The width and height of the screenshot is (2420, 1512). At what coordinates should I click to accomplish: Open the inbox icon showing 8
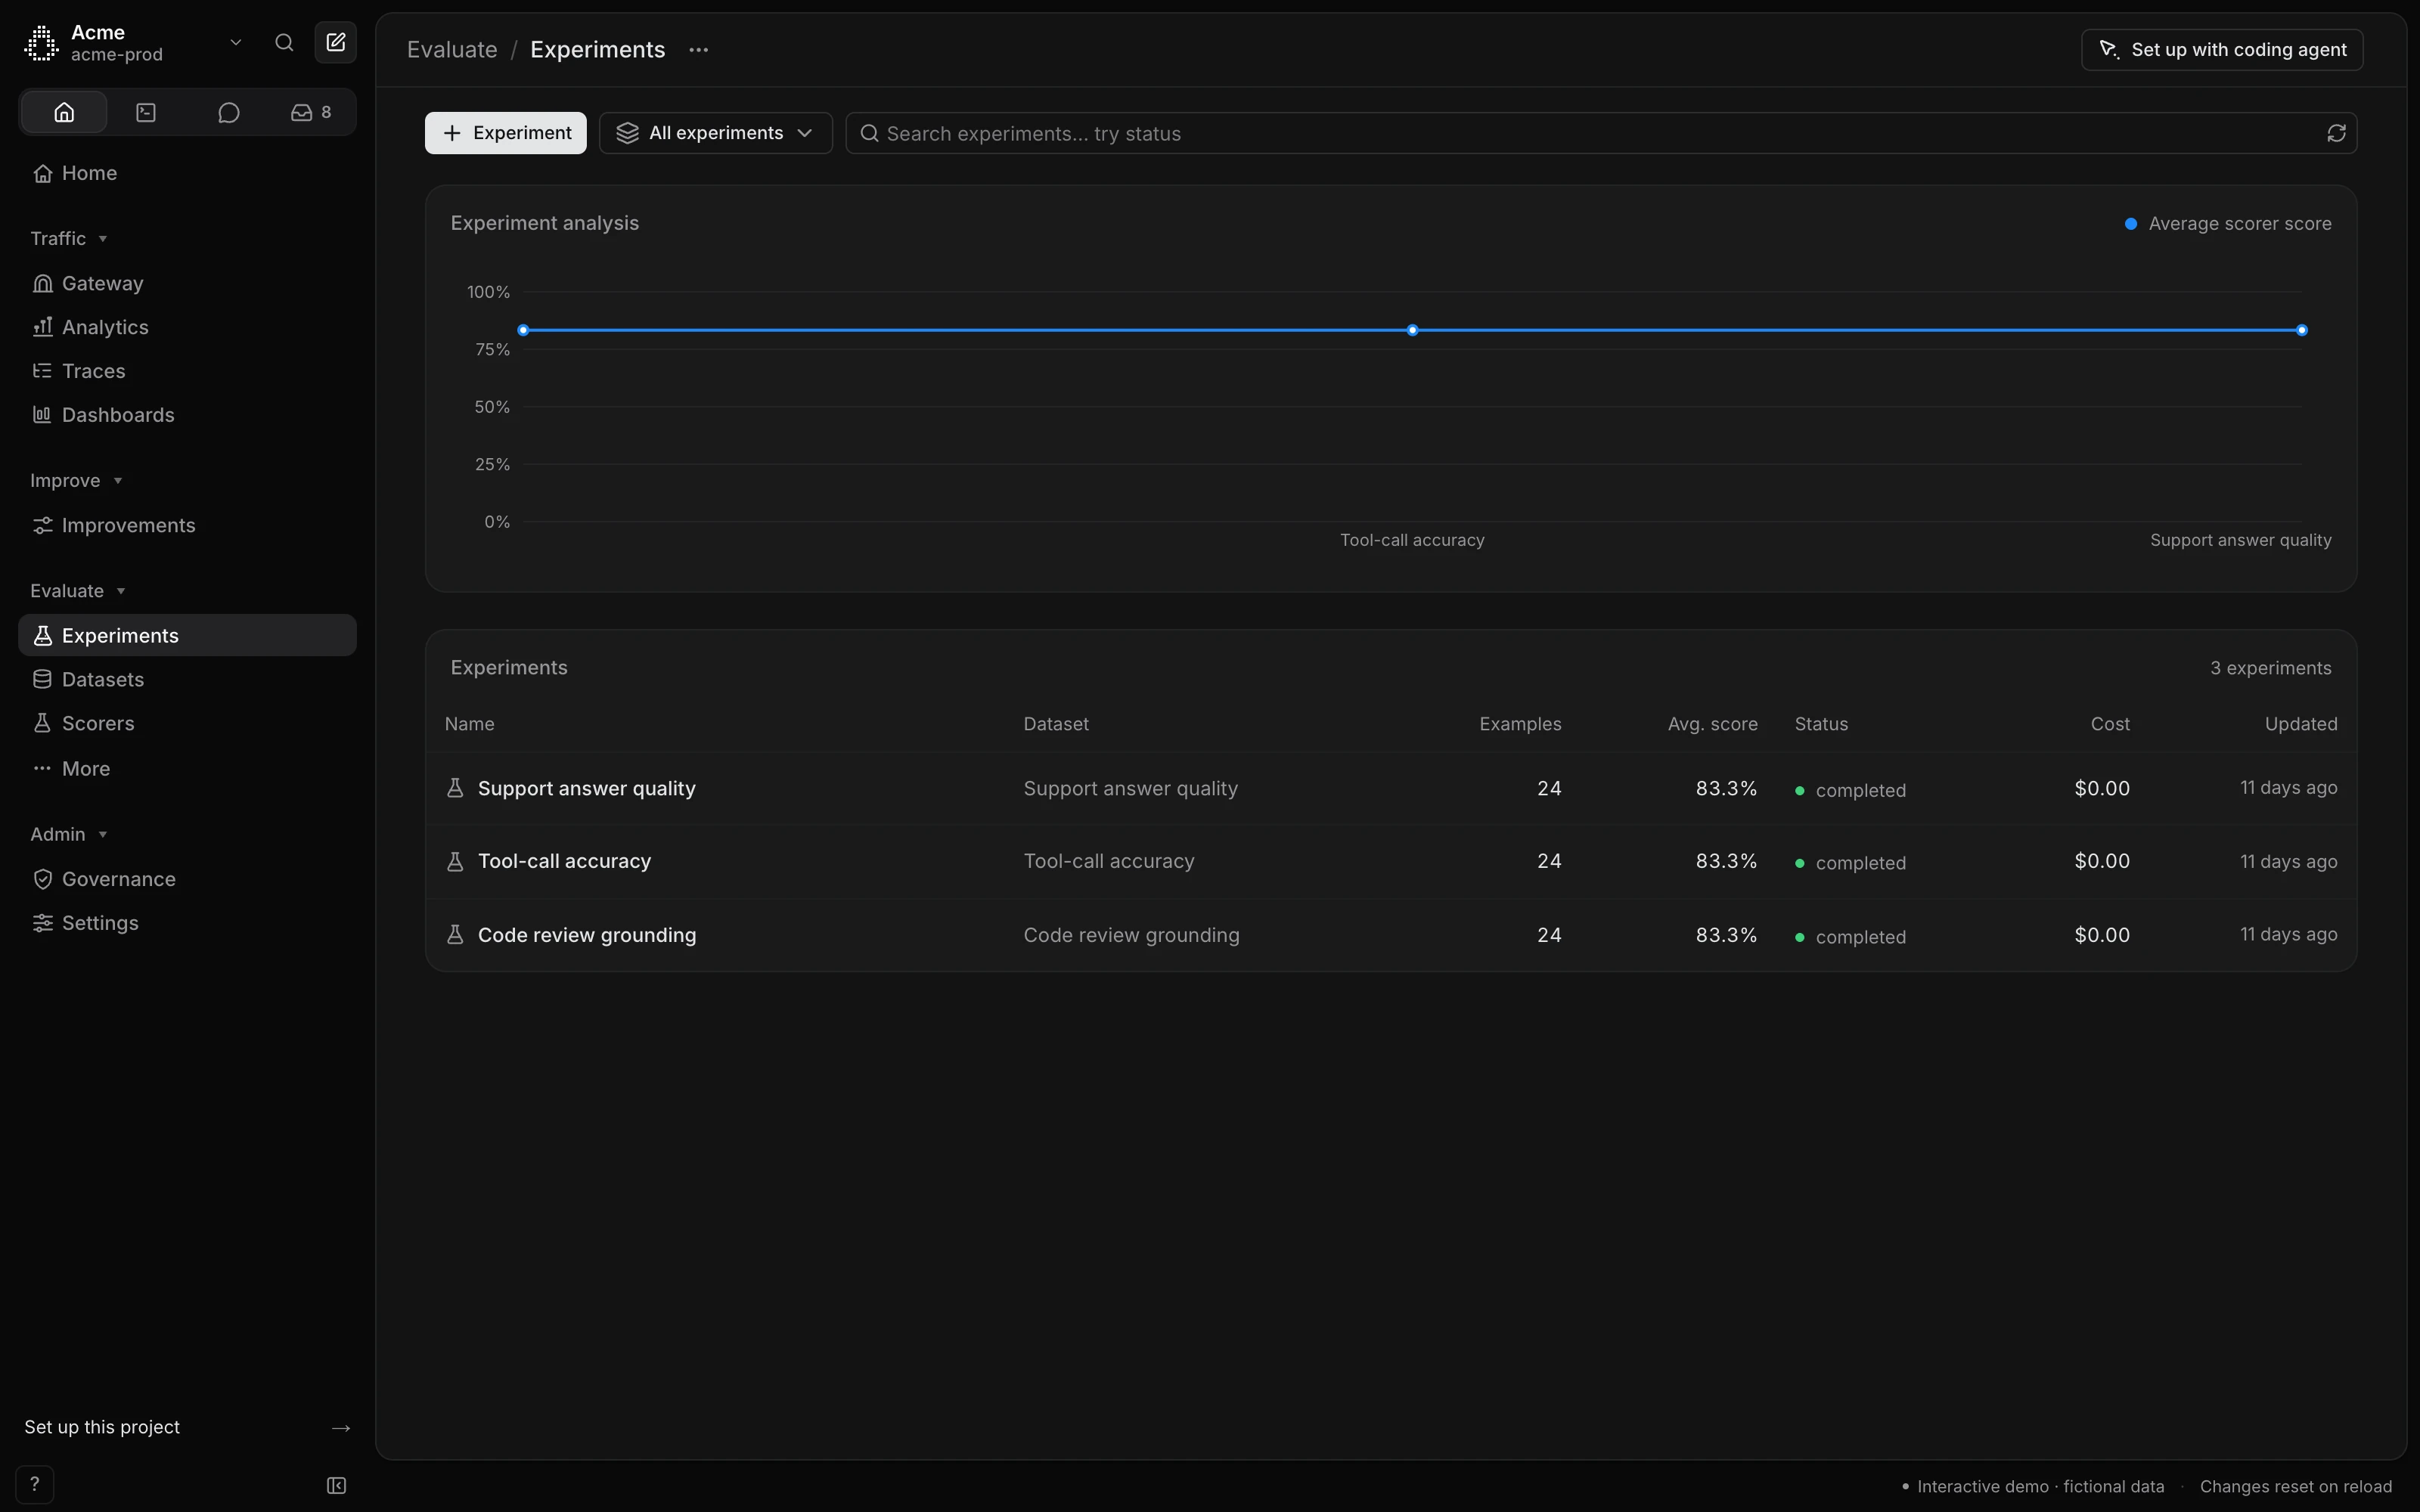click(x=311, y=112)
